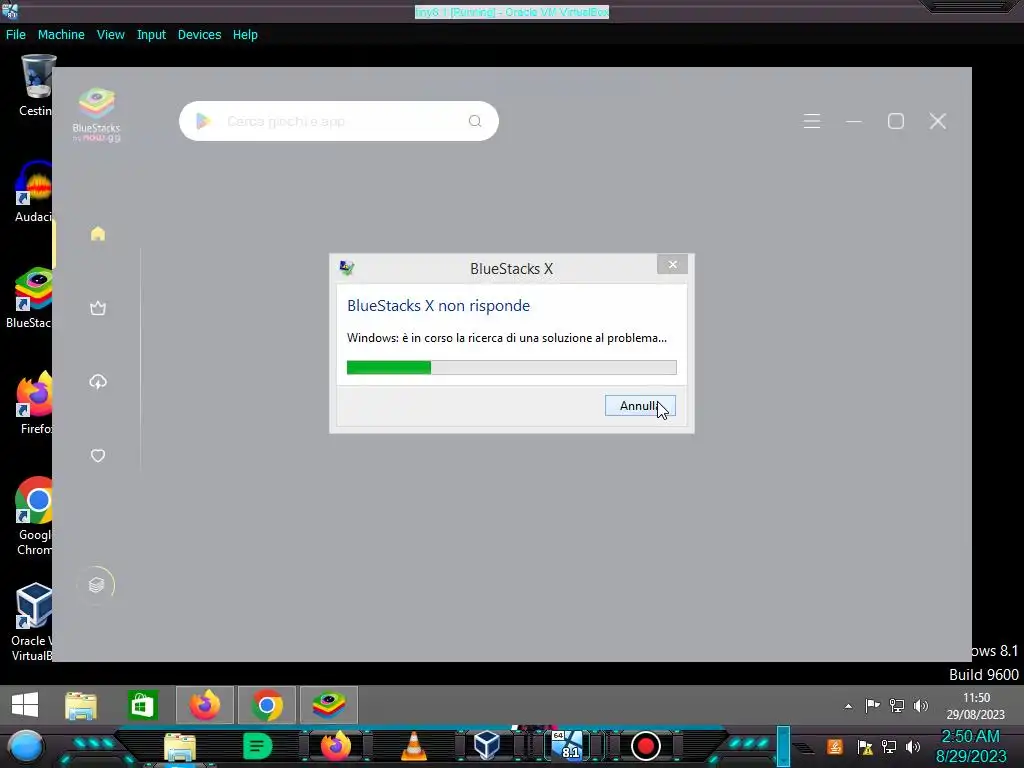1024x768 pixels.
Task: Select the Firefox desktop shortcut
Action: click(35, 403)
